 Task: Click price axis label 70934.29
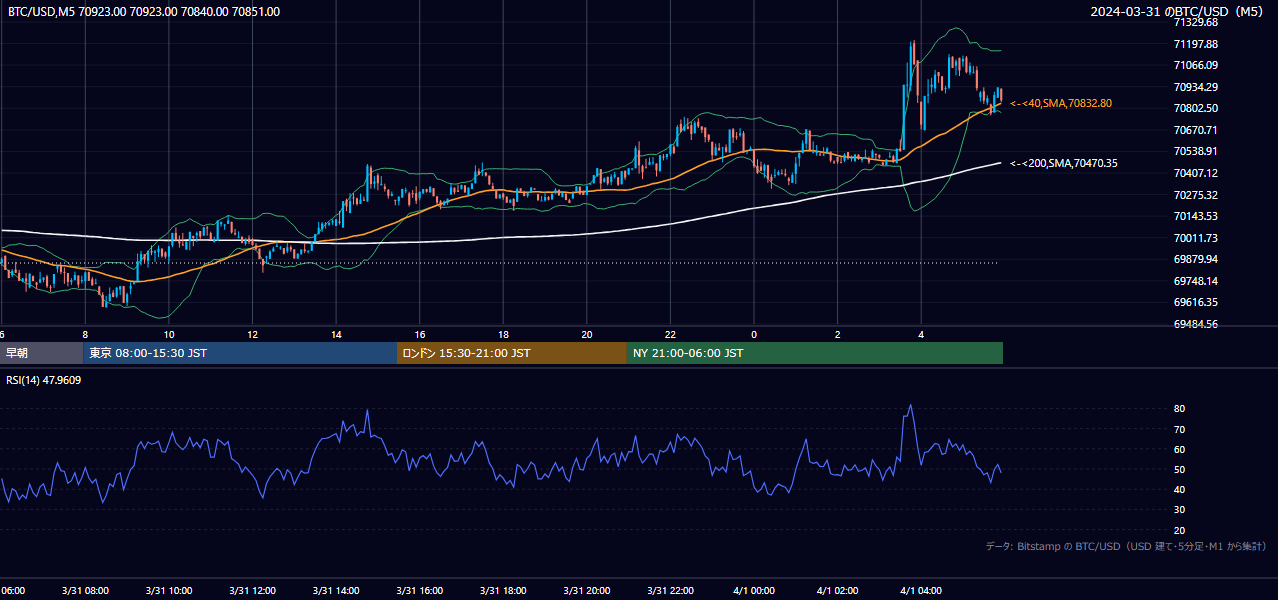tap(1196, 87)
